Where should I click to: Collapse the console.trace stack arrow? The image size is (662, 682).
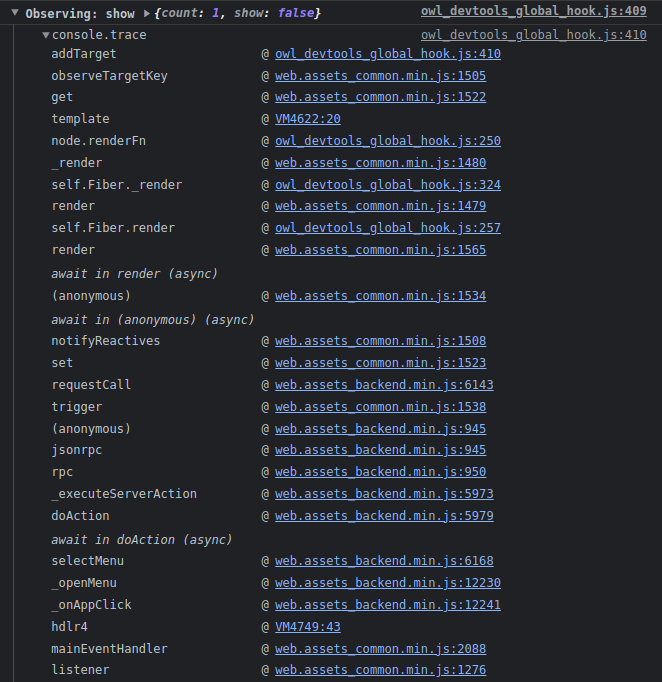pyautogui.click(x=46, y=35)
